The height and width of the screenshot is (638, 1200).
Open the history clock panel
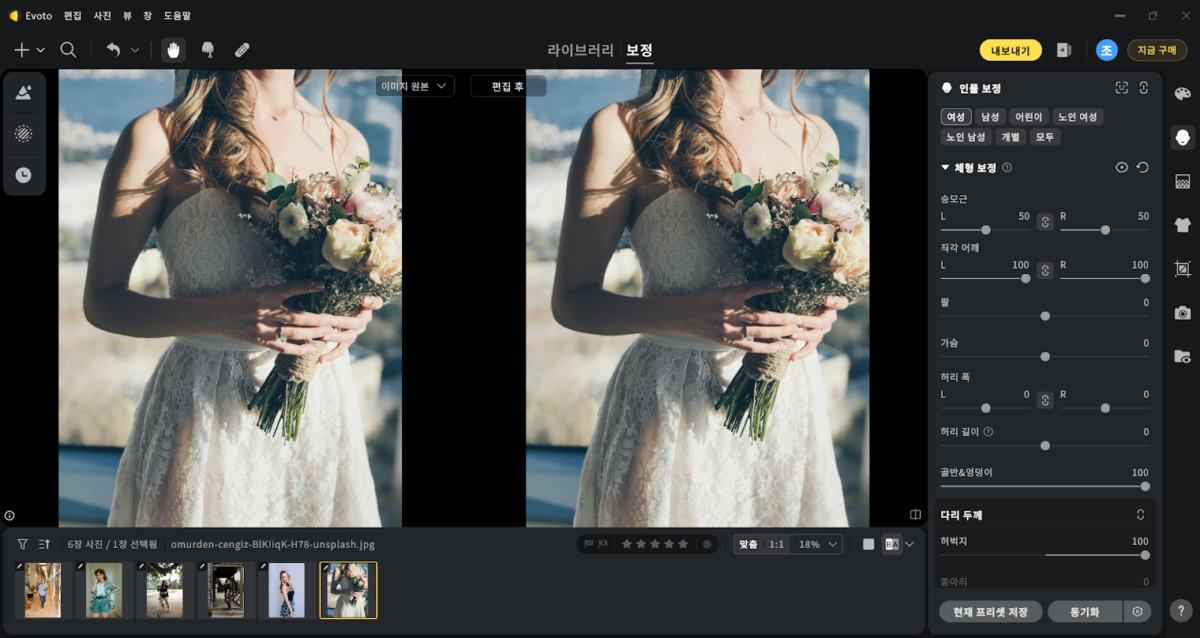pyautogui.click(x=23, y=175)
